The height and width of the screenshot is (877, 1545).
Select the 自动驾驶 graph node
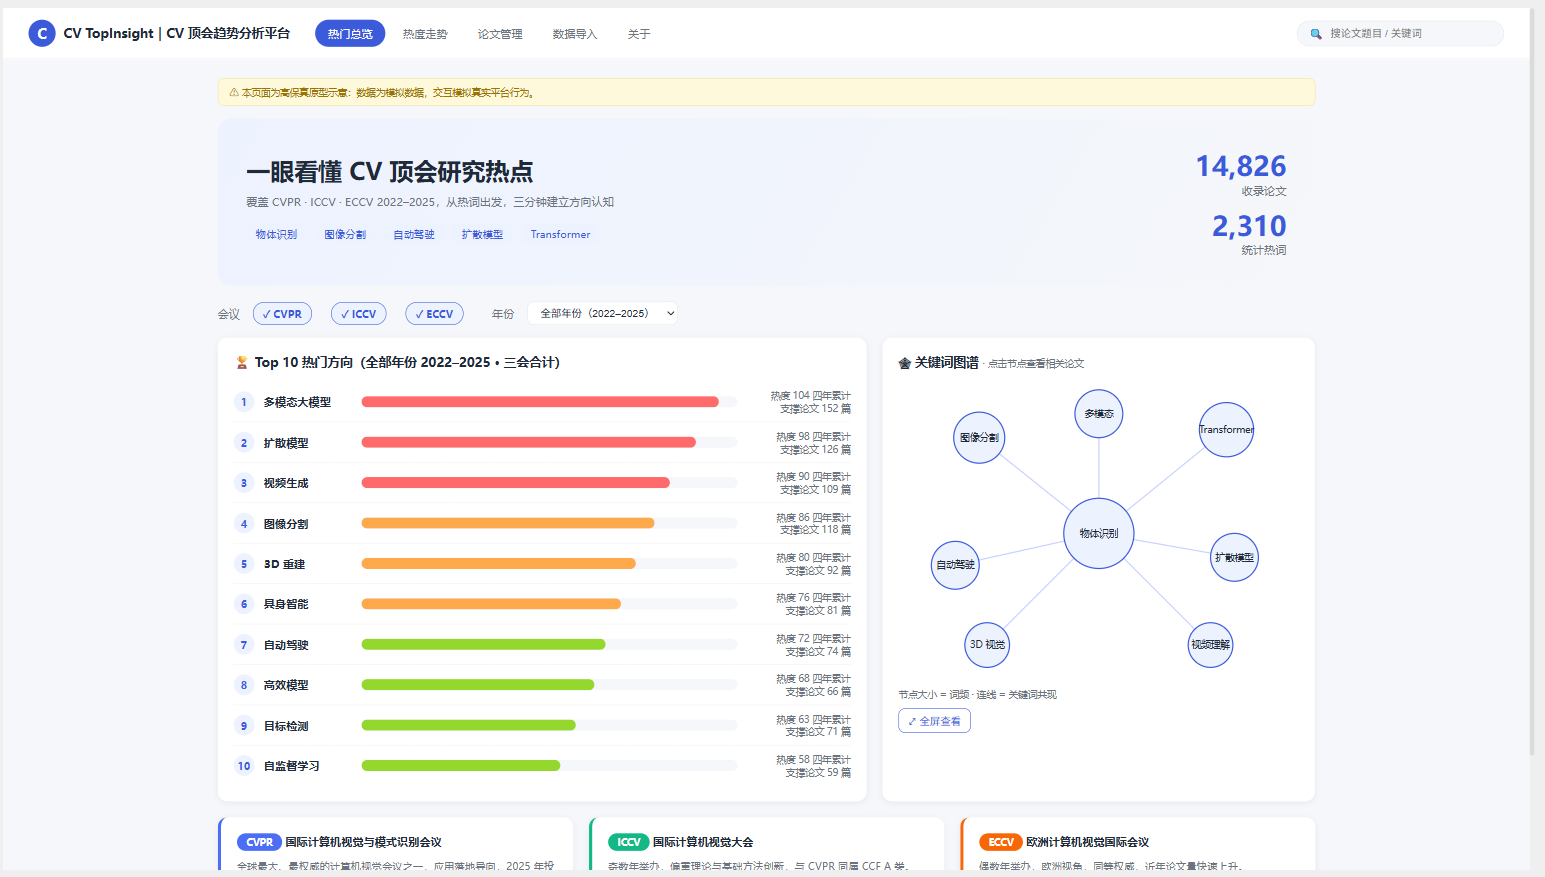(955, 564)
